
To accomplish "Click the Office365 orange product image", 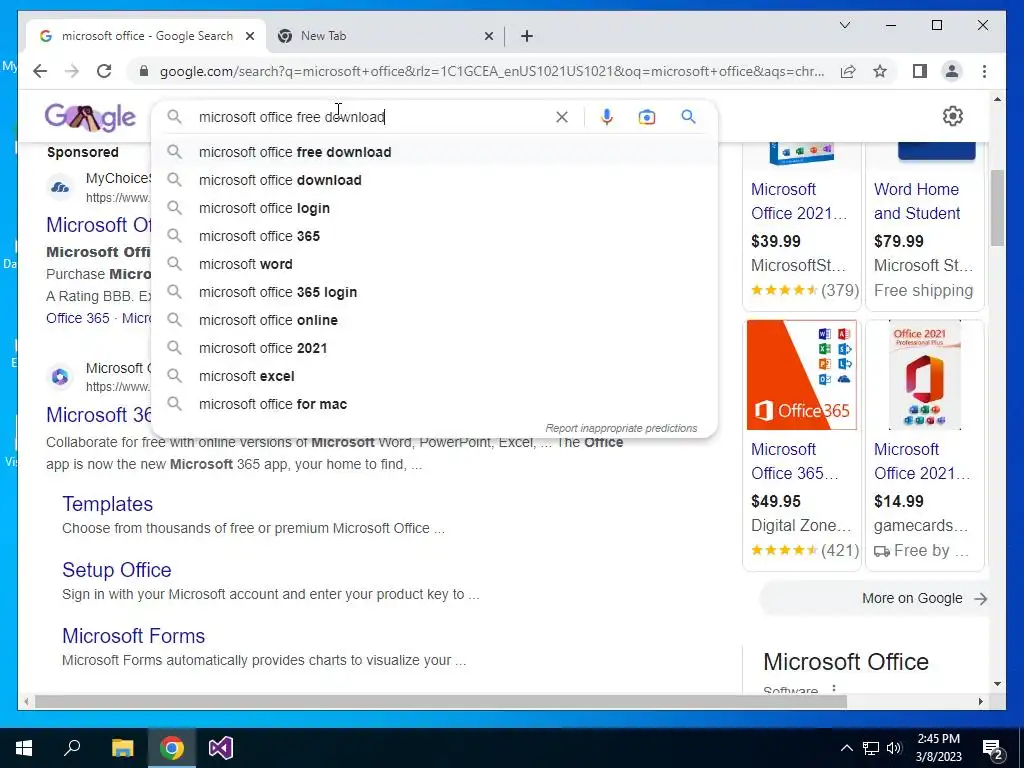I will tap(801, 375).
